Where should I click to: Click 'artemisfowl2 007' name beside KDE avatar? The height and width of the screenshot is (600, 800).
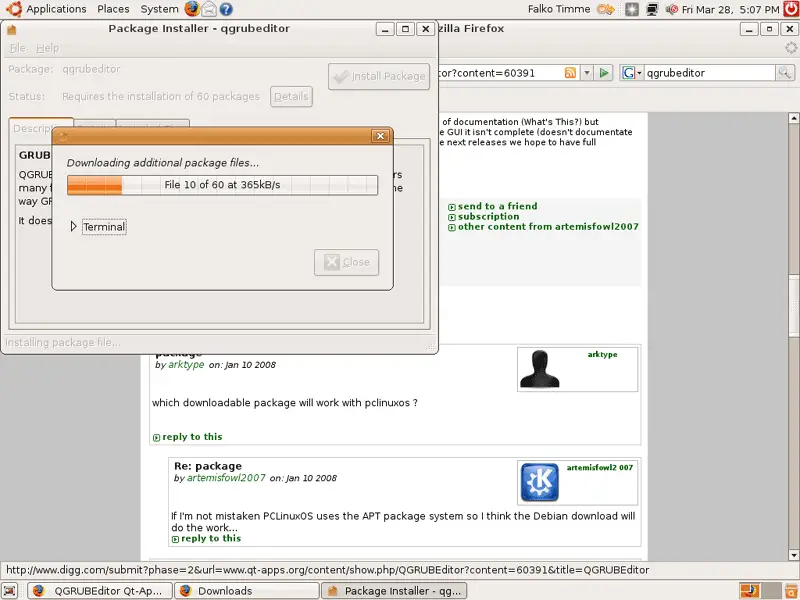tap(599, 467)
